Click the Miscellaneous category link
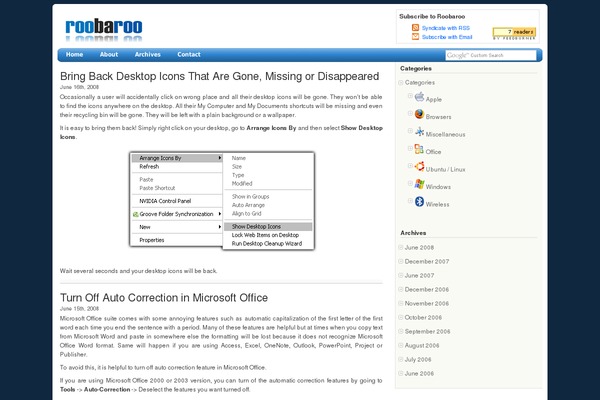This screenshot has width=600, height=400. pyautogui.click(x=445, y=134)
